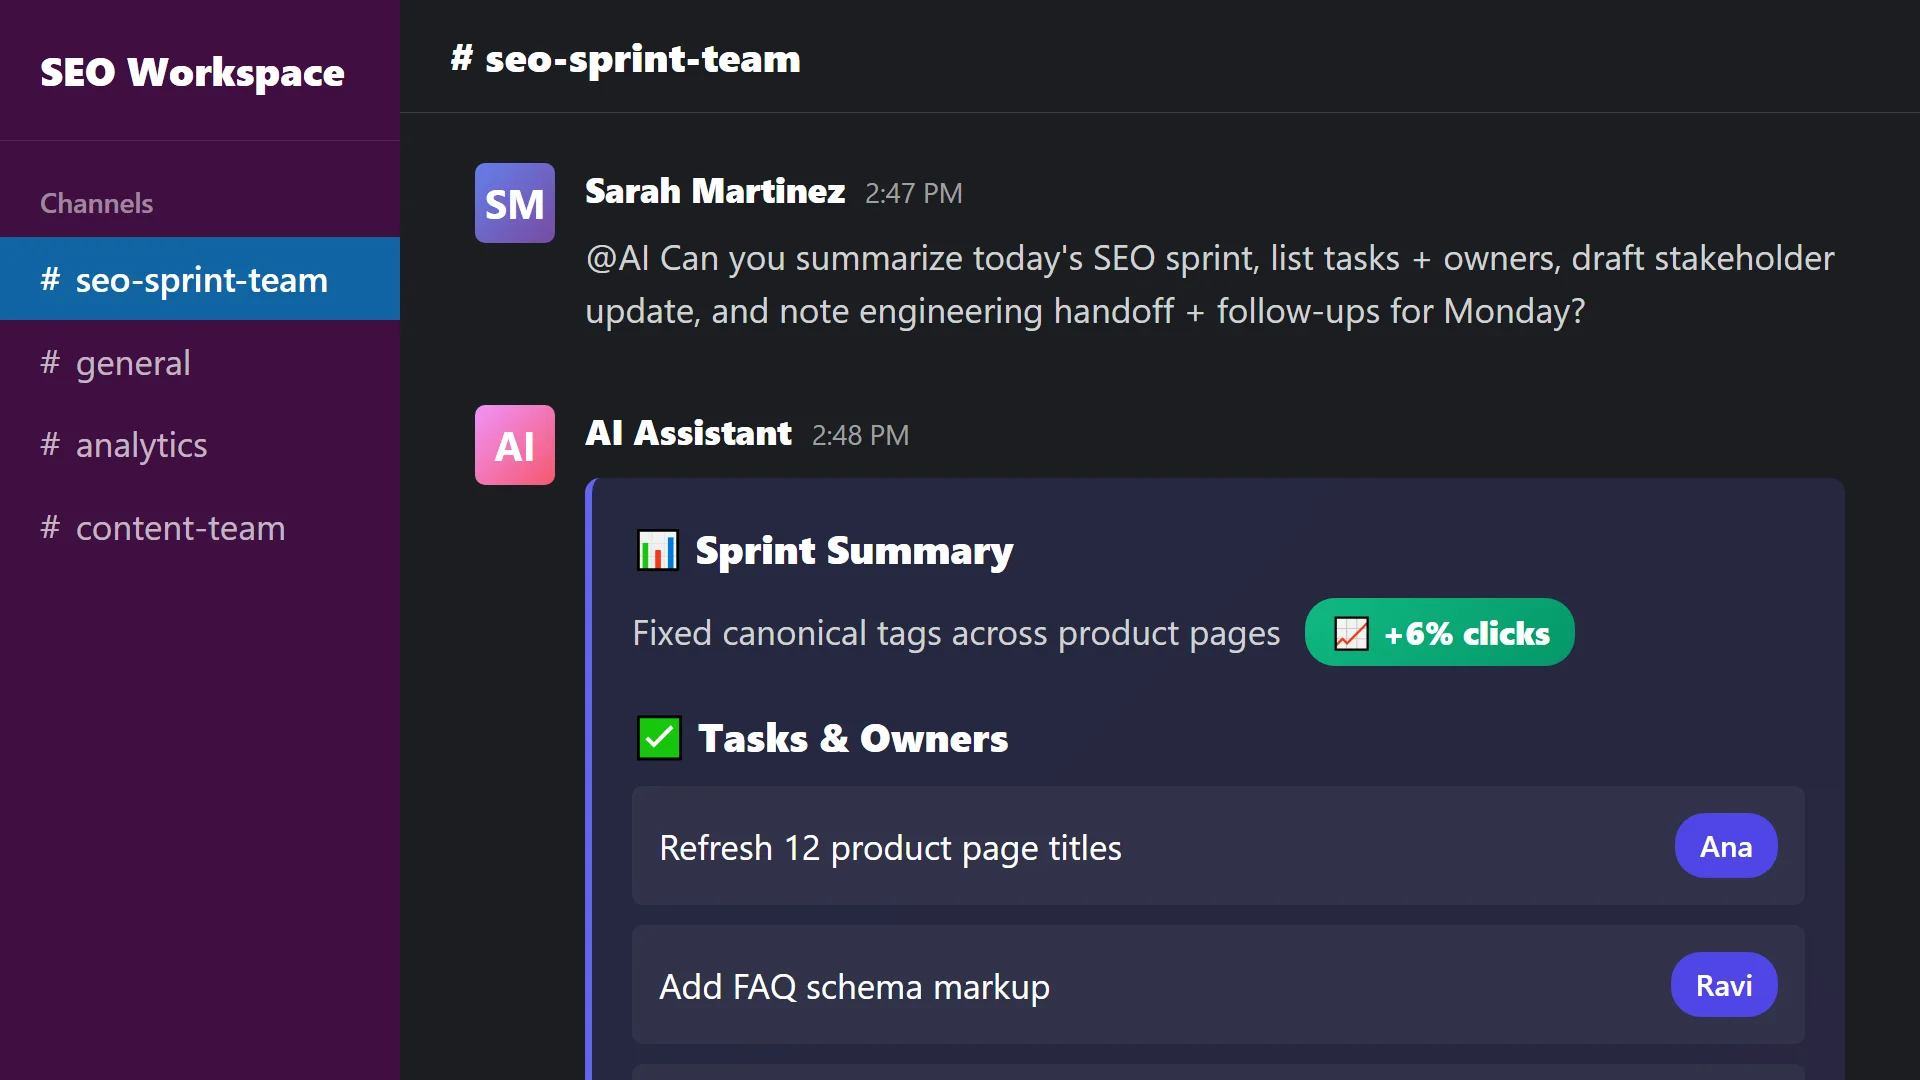
Task: Open Sarah Martinez's SM avatar
Action: coord(514,203)
